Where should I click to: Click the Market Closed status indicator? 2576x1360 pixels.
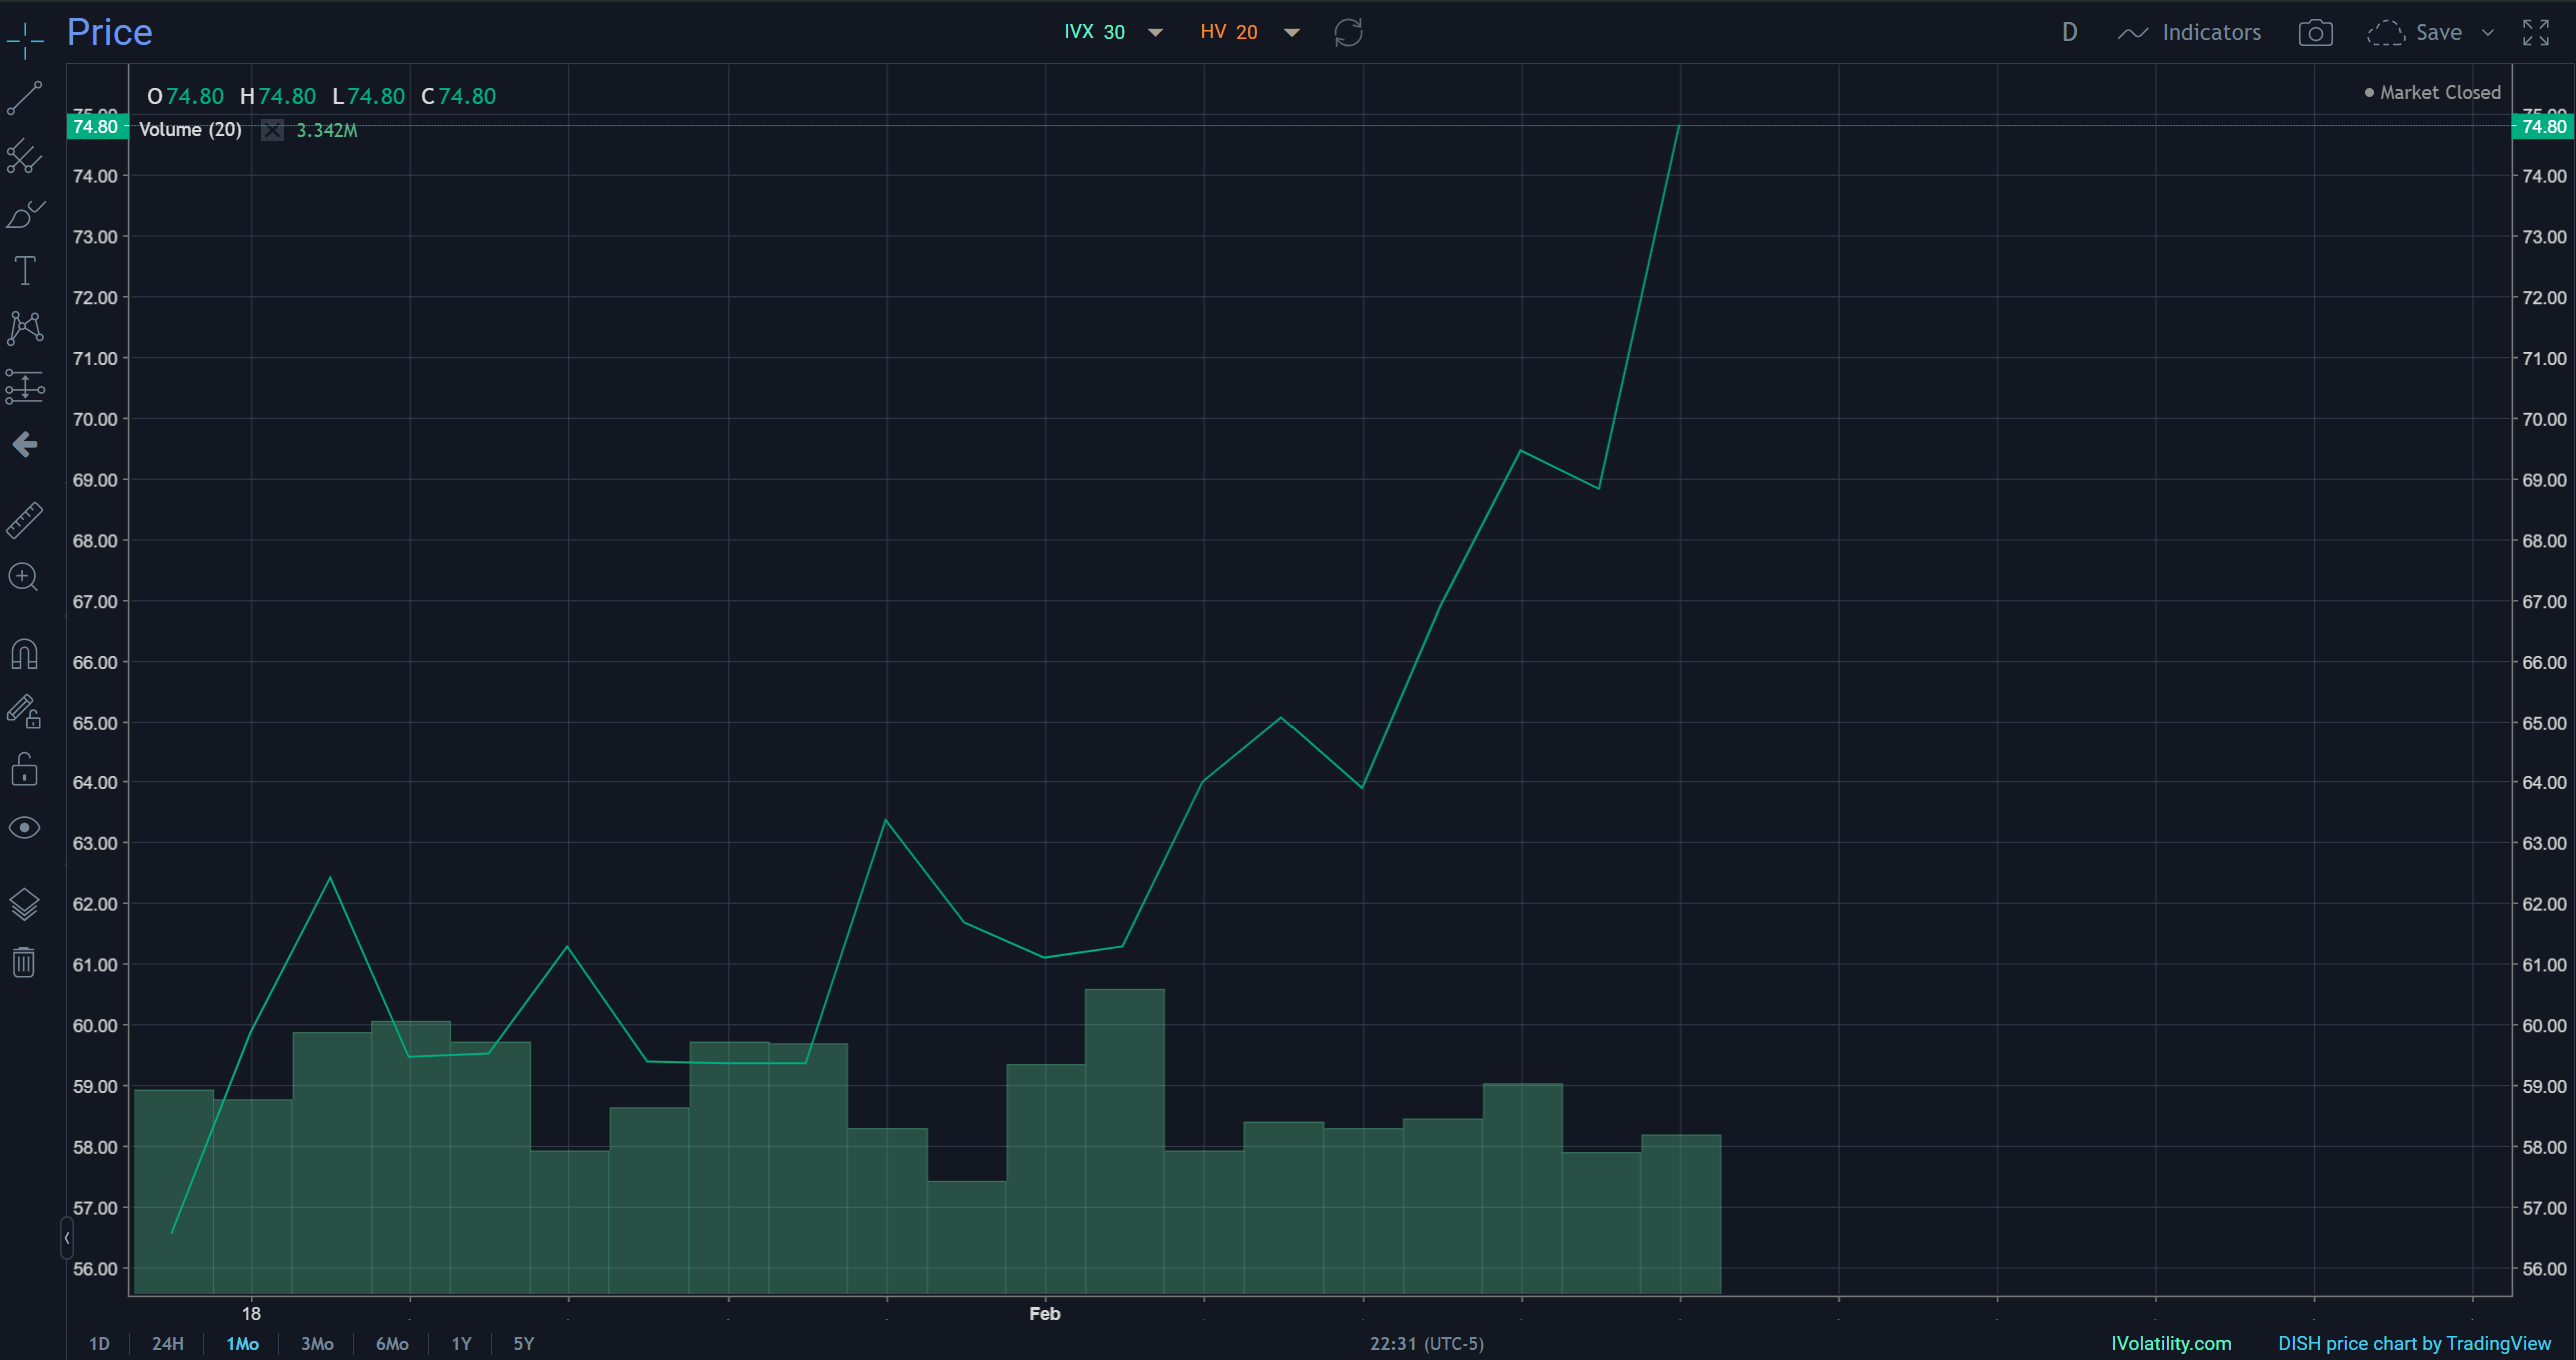coord(2432,92)
